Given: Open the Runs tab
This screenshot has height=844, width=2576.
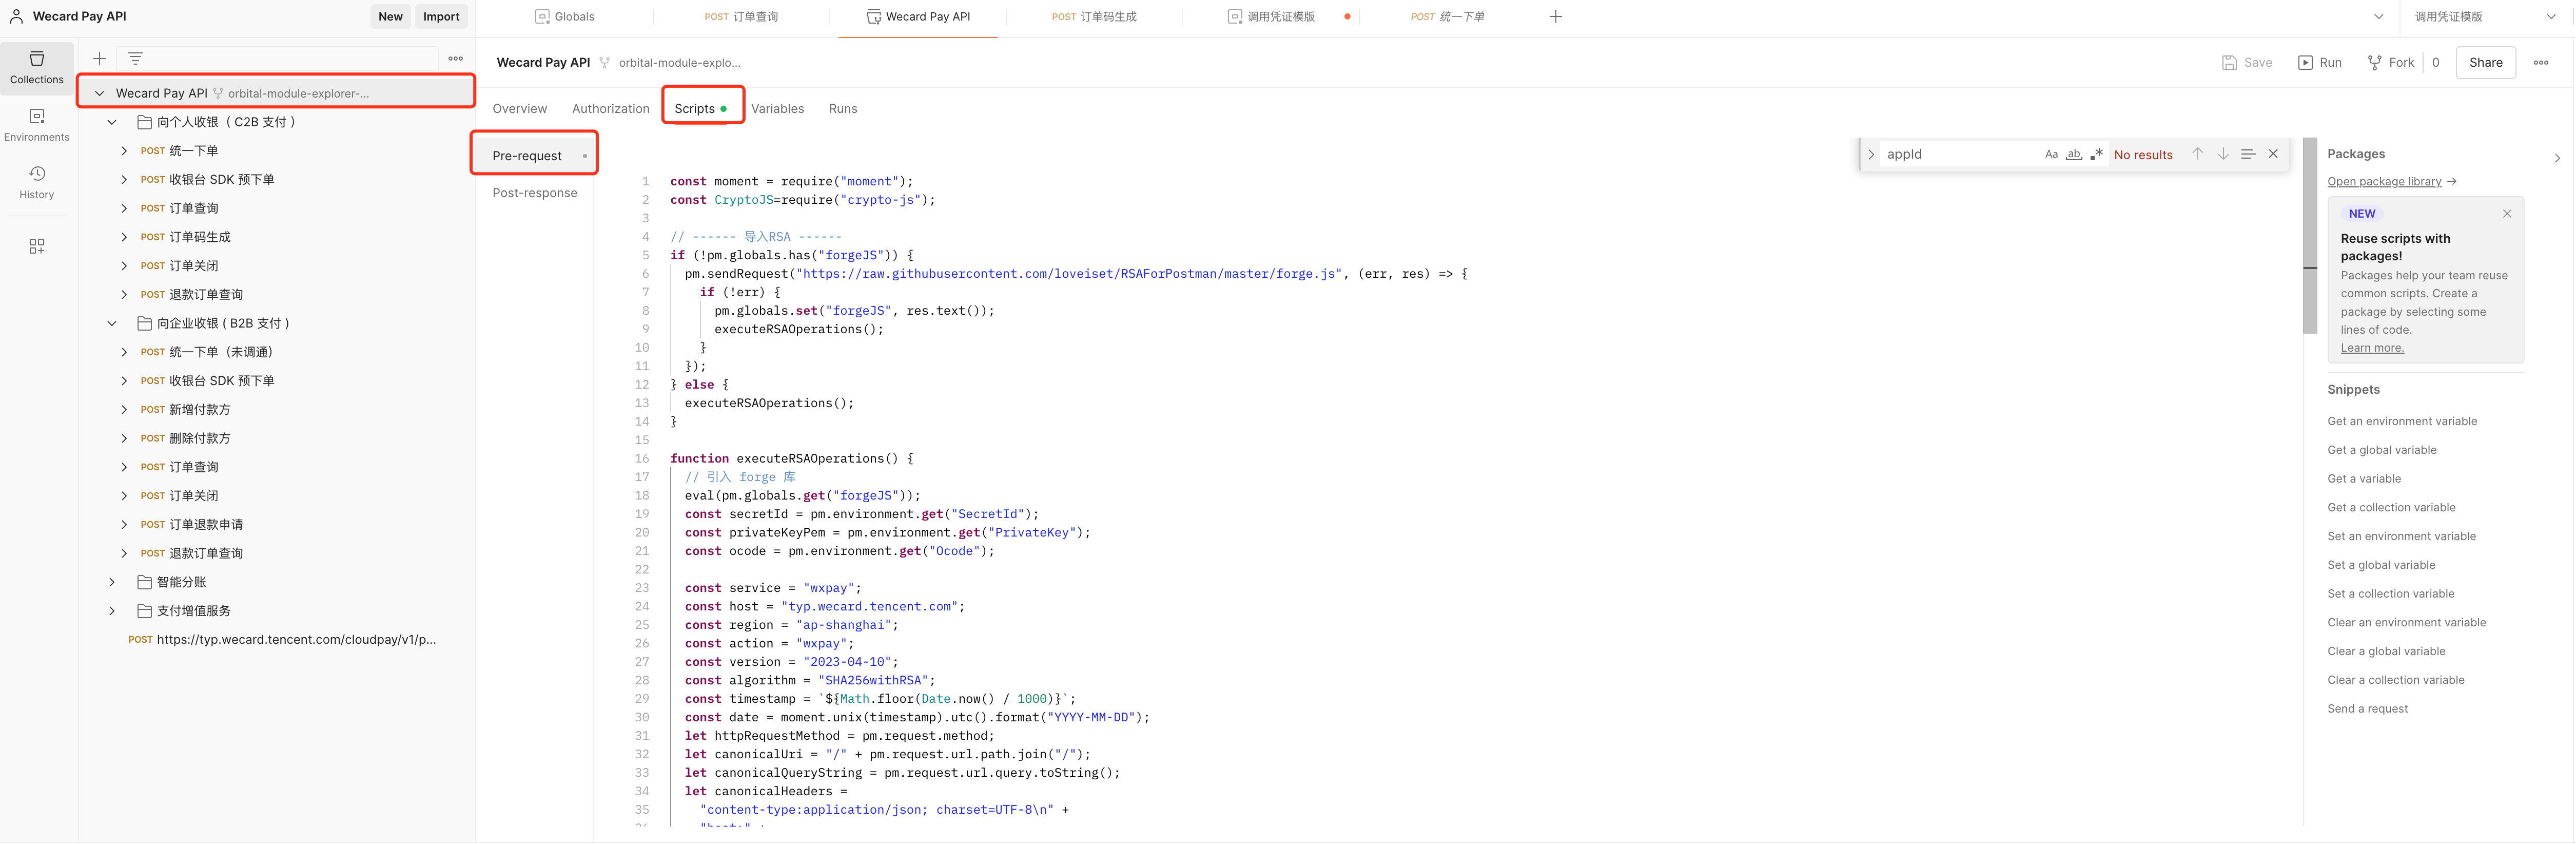Looking at the screenshot, I should point(843,108).
